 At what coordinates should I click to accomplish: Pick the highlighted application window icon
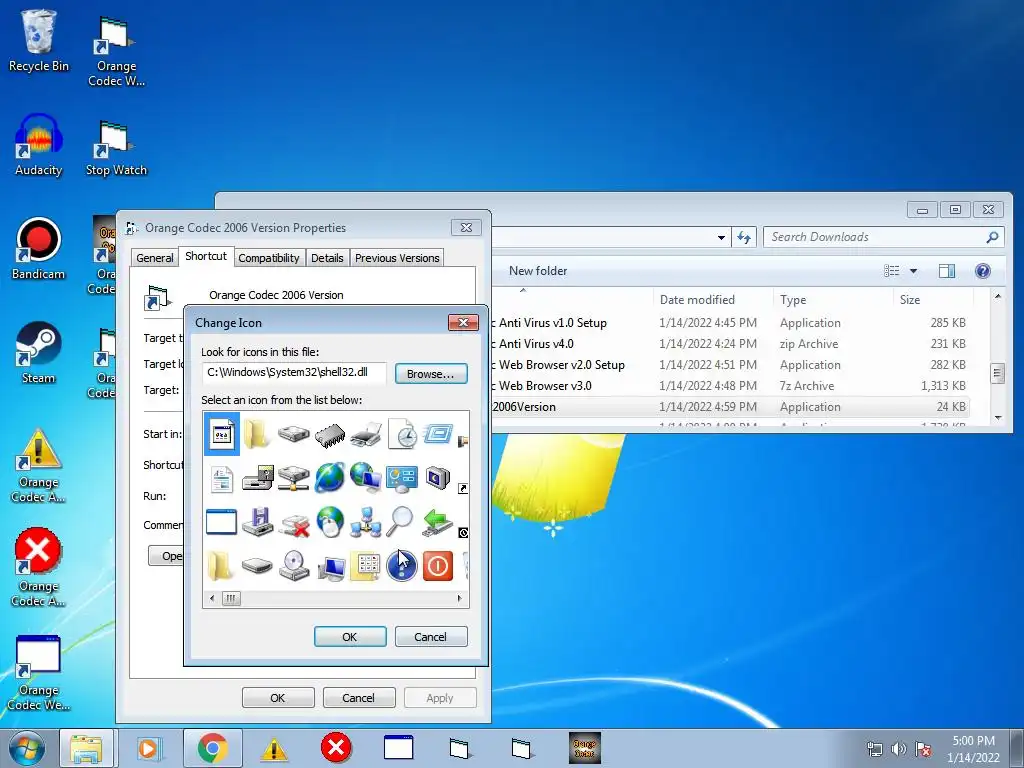pos(221,433)
